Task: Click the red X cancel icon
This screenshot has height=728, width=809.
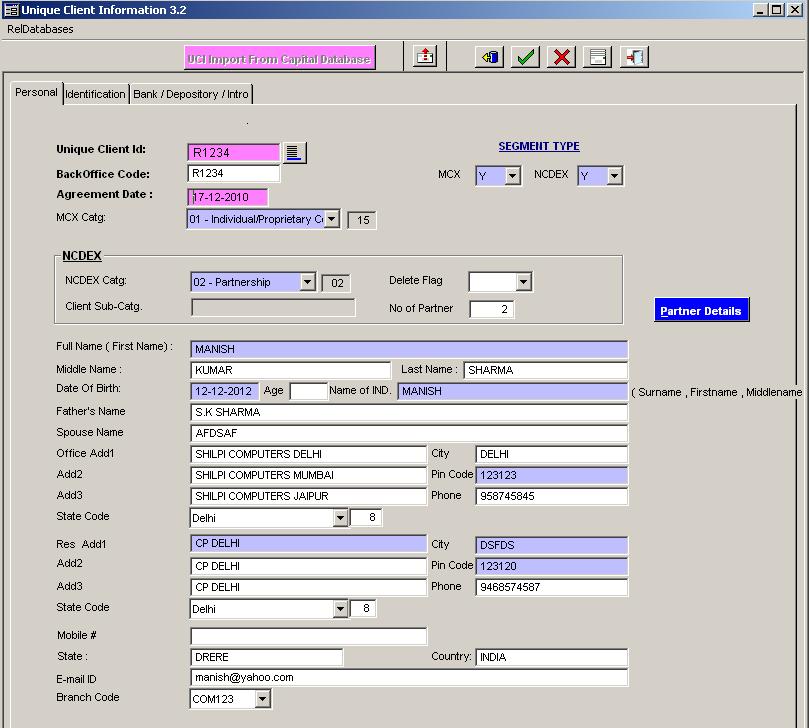Action: pos(562,57)
